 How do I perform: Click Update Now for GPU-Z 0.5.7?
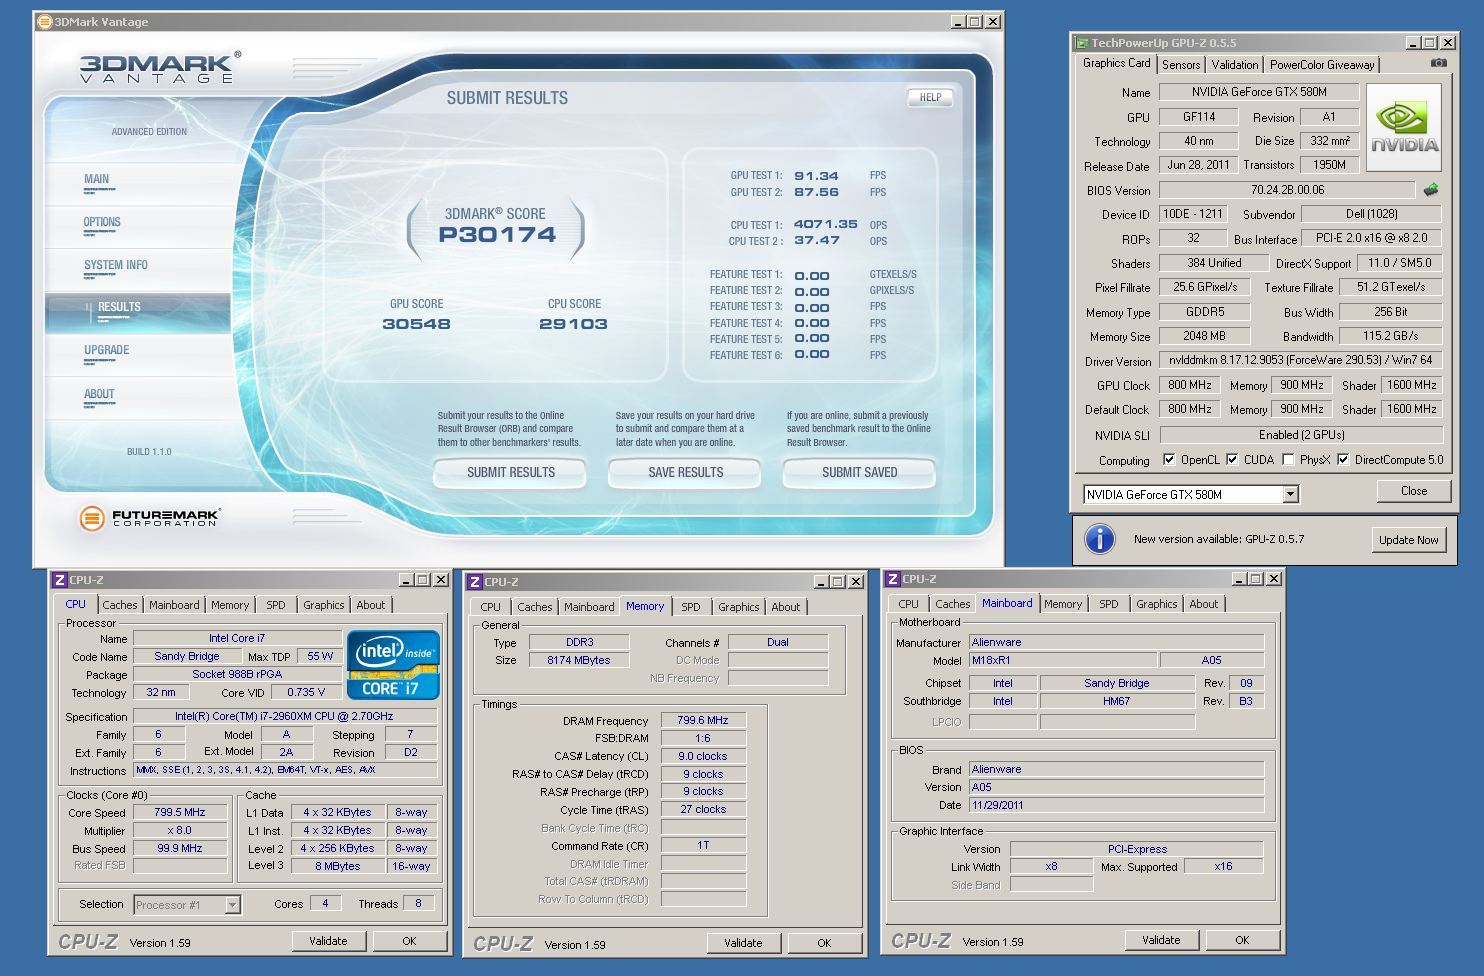1408,540
